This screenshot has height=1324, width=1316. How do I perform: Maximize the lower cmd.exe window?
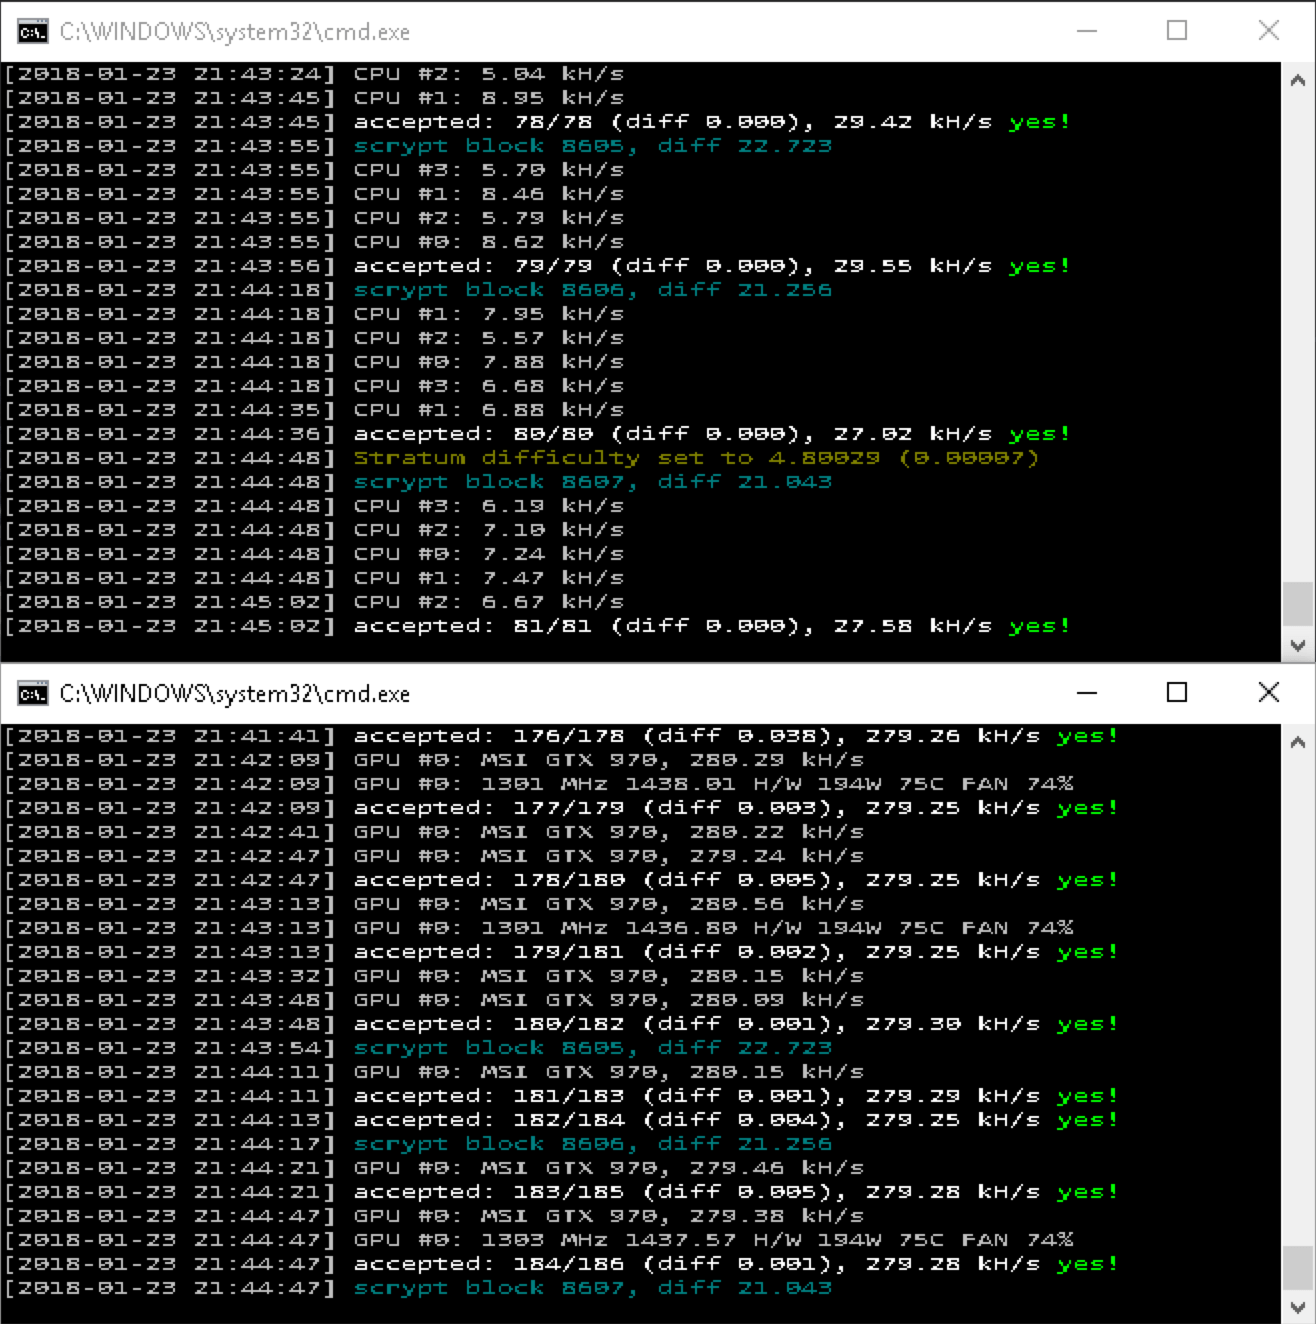click(1177, 692)
